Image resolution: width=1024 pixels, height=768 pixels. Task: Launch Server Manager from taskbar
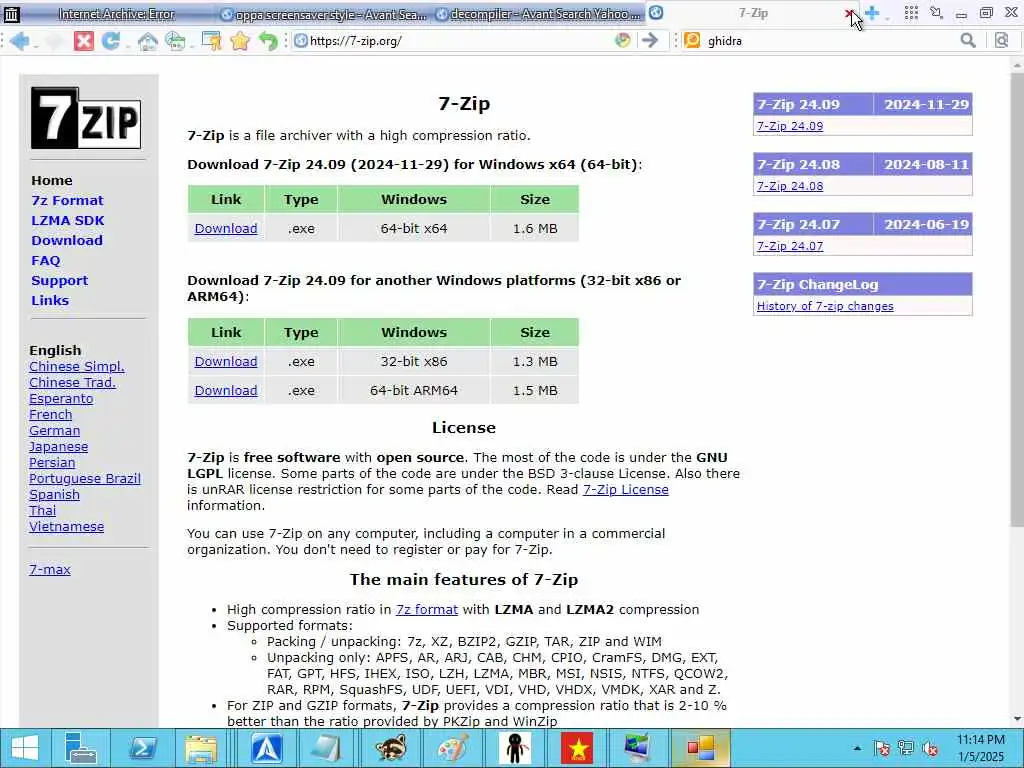(81, 748)
